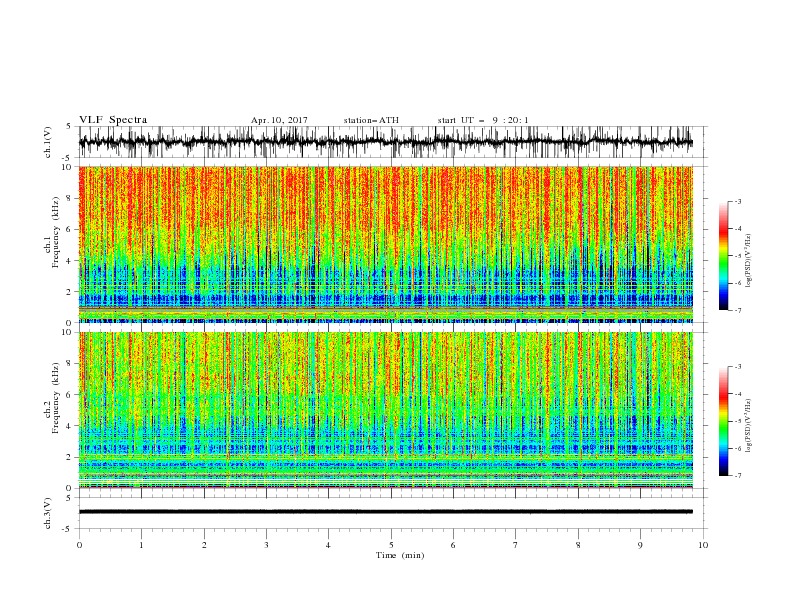Click the ch.2 PSD color scale bar

pos(723,421)
